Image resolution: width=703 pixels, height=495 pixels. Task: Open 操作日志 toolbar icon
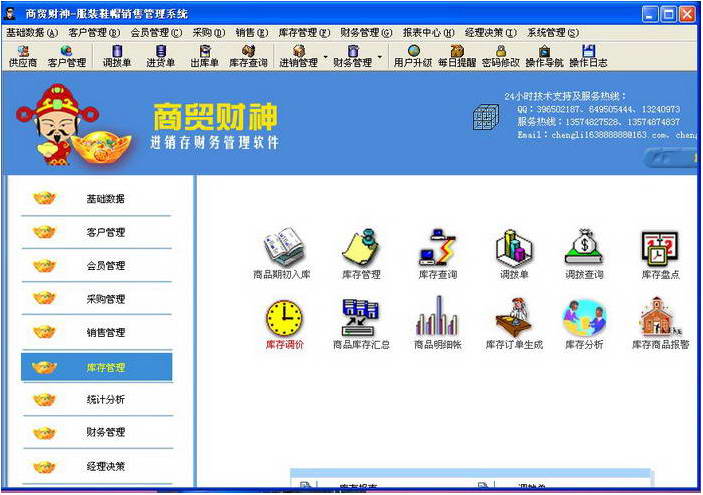pos(588,56)
